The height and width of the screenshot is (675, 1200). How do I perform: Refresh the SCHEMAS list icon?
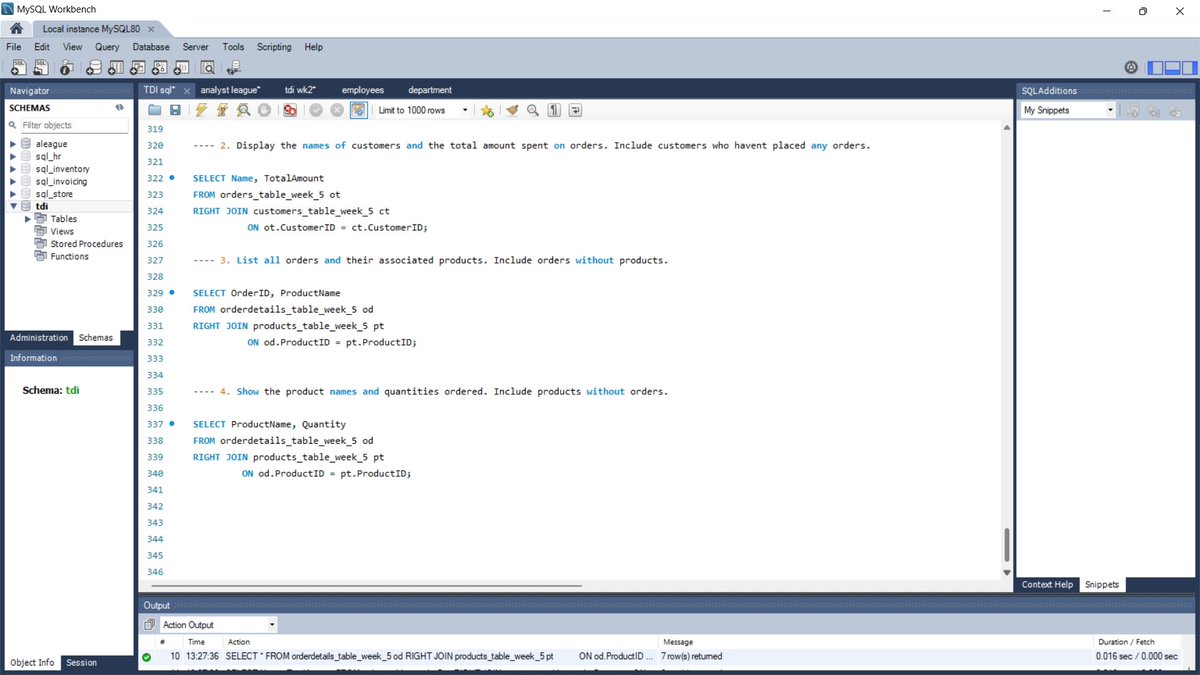[119, 108]
